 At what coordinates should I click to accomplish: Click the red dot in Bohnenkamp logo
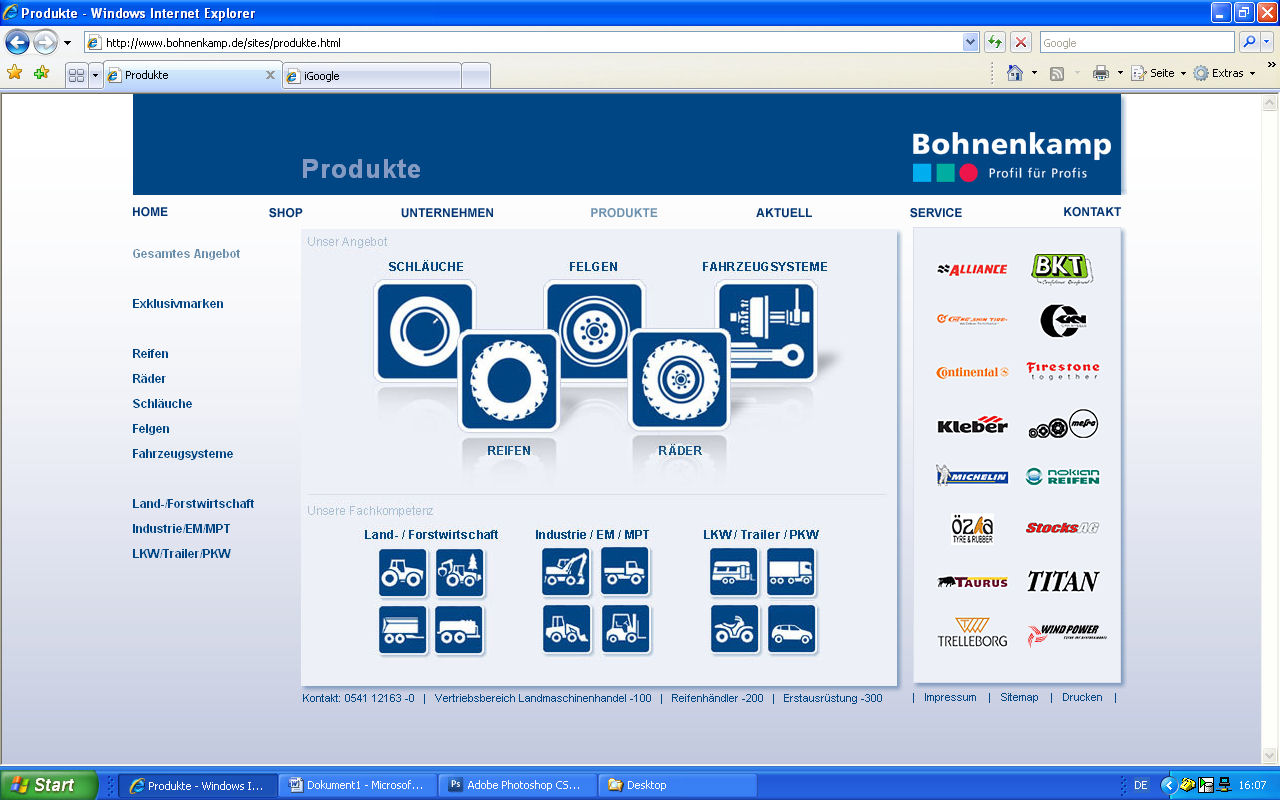pos(968,173)
